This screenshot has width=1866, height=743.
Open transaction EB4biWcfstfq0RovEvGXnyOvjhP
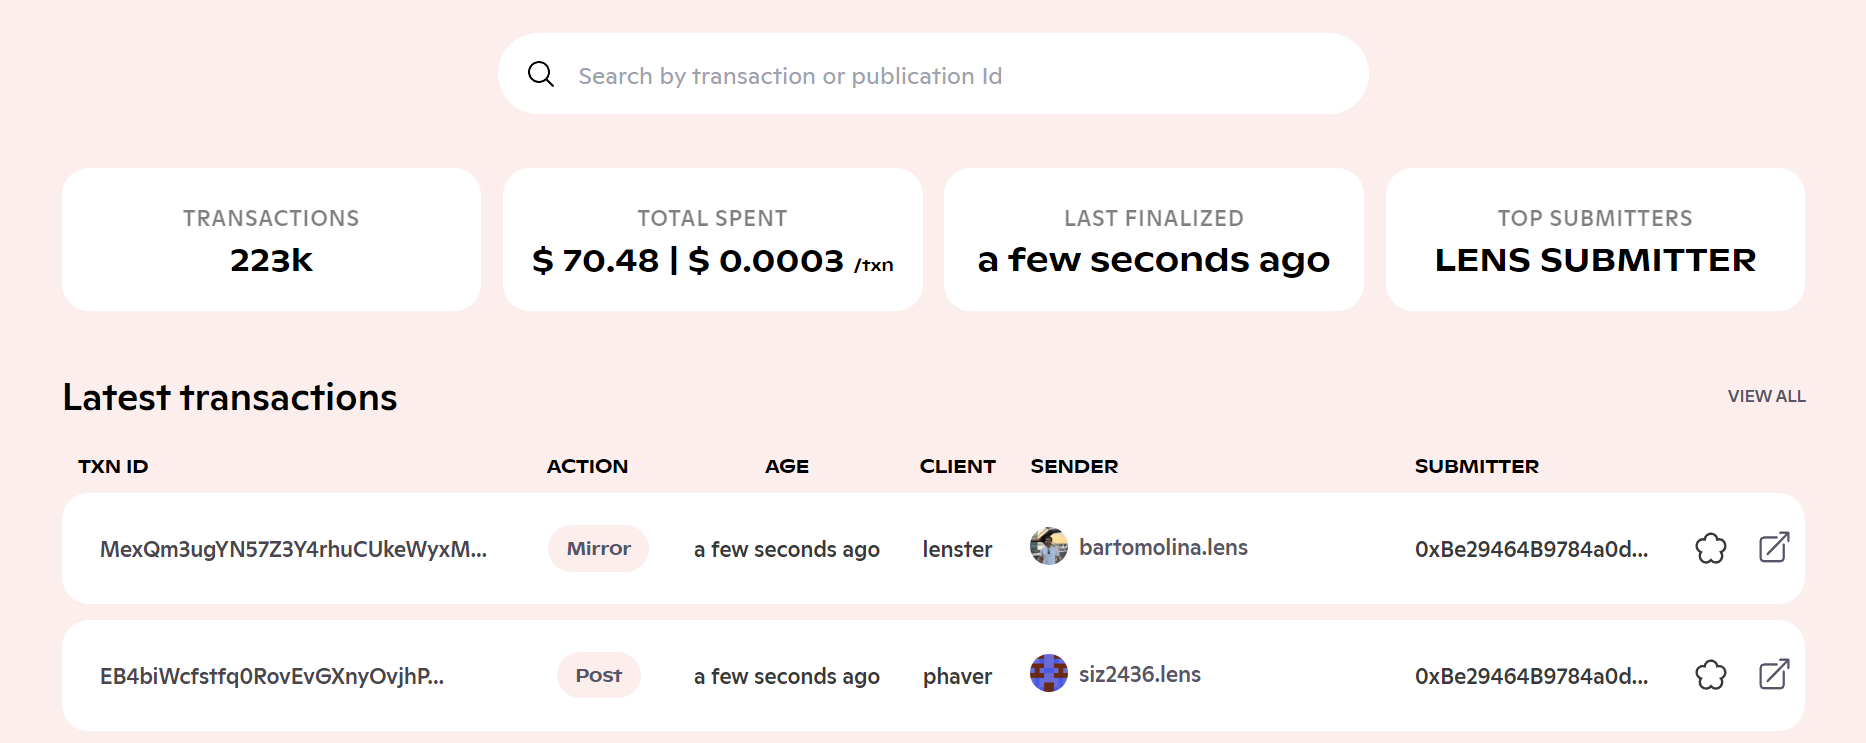[272, 676]
